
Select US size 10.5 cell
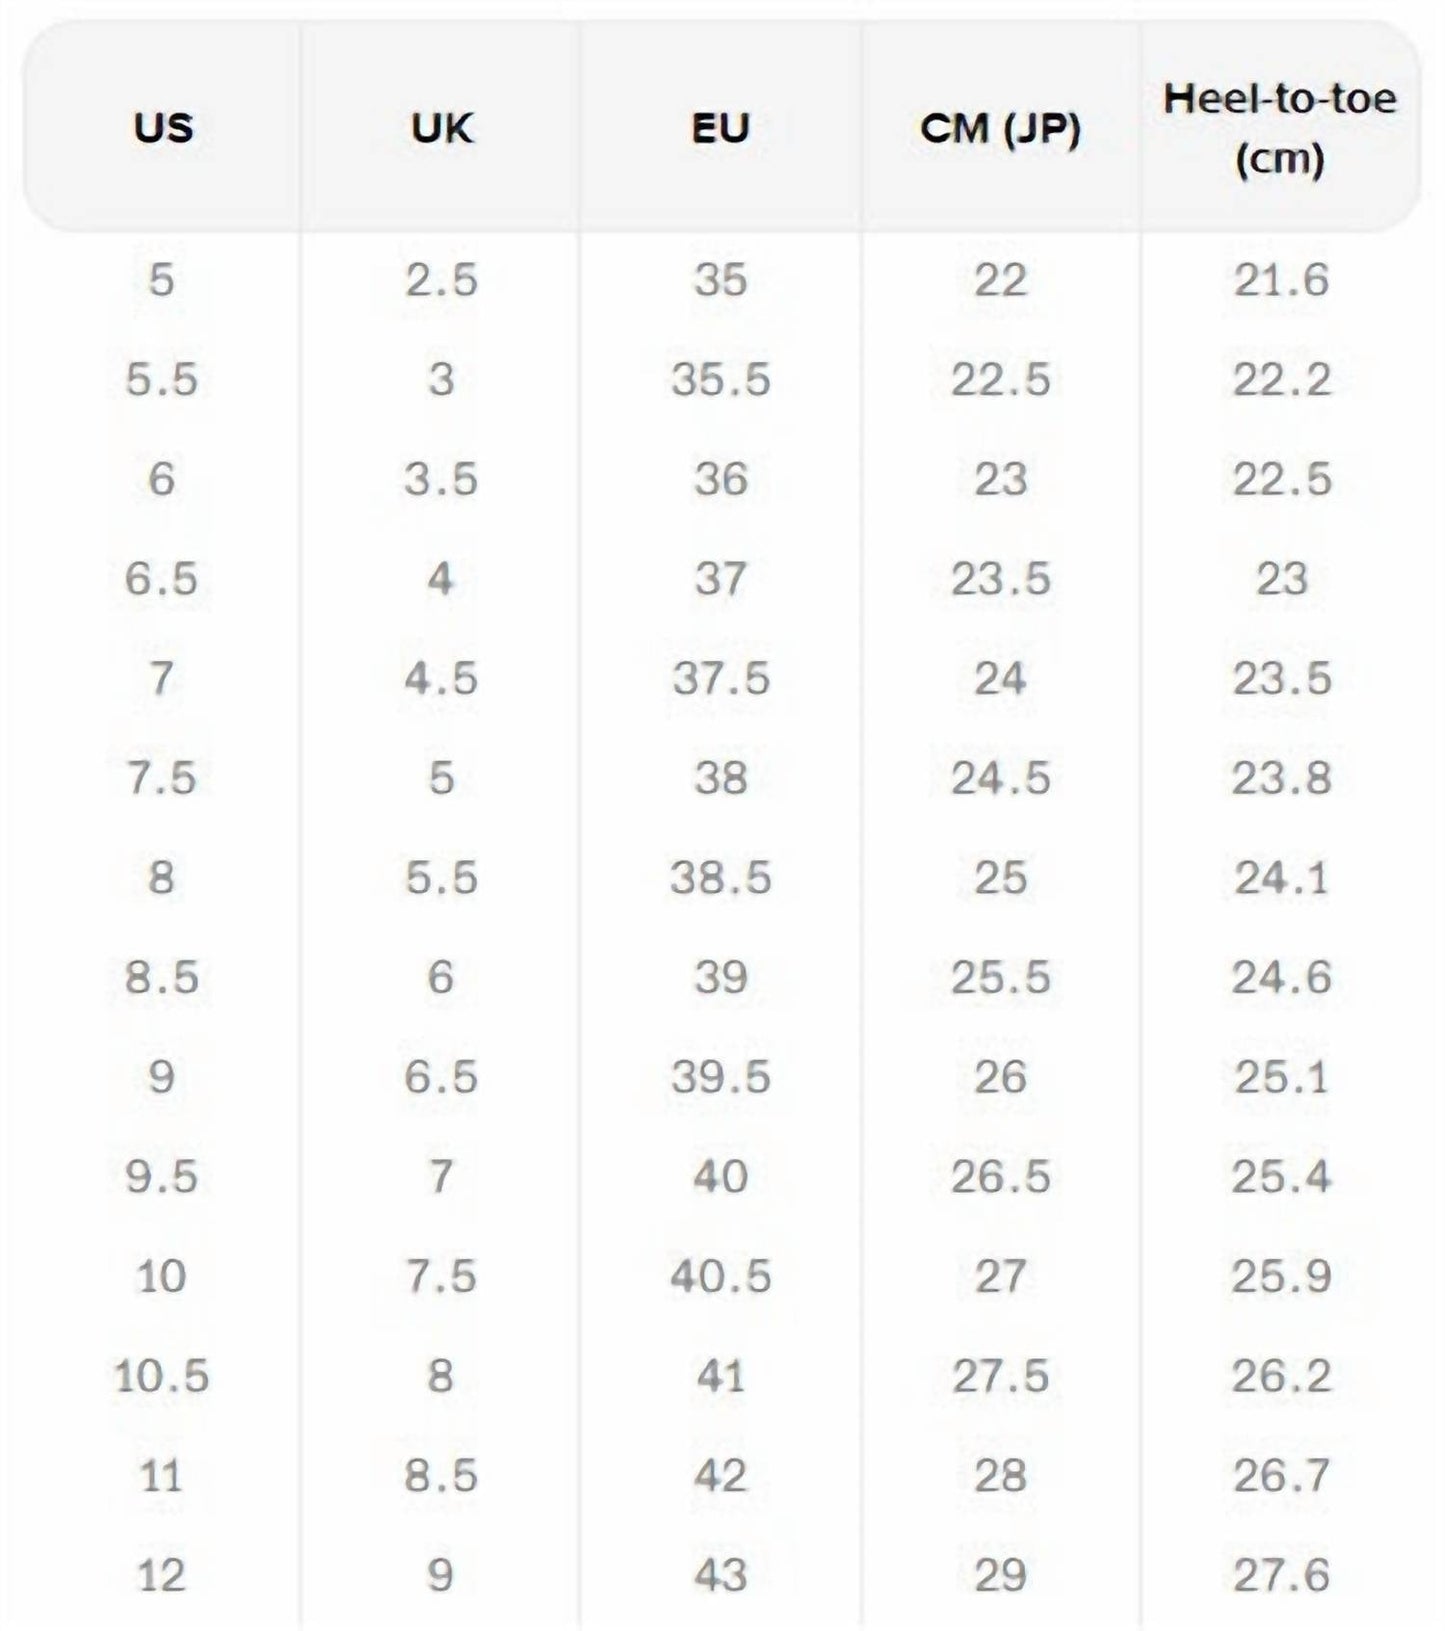click(161, 1376)
